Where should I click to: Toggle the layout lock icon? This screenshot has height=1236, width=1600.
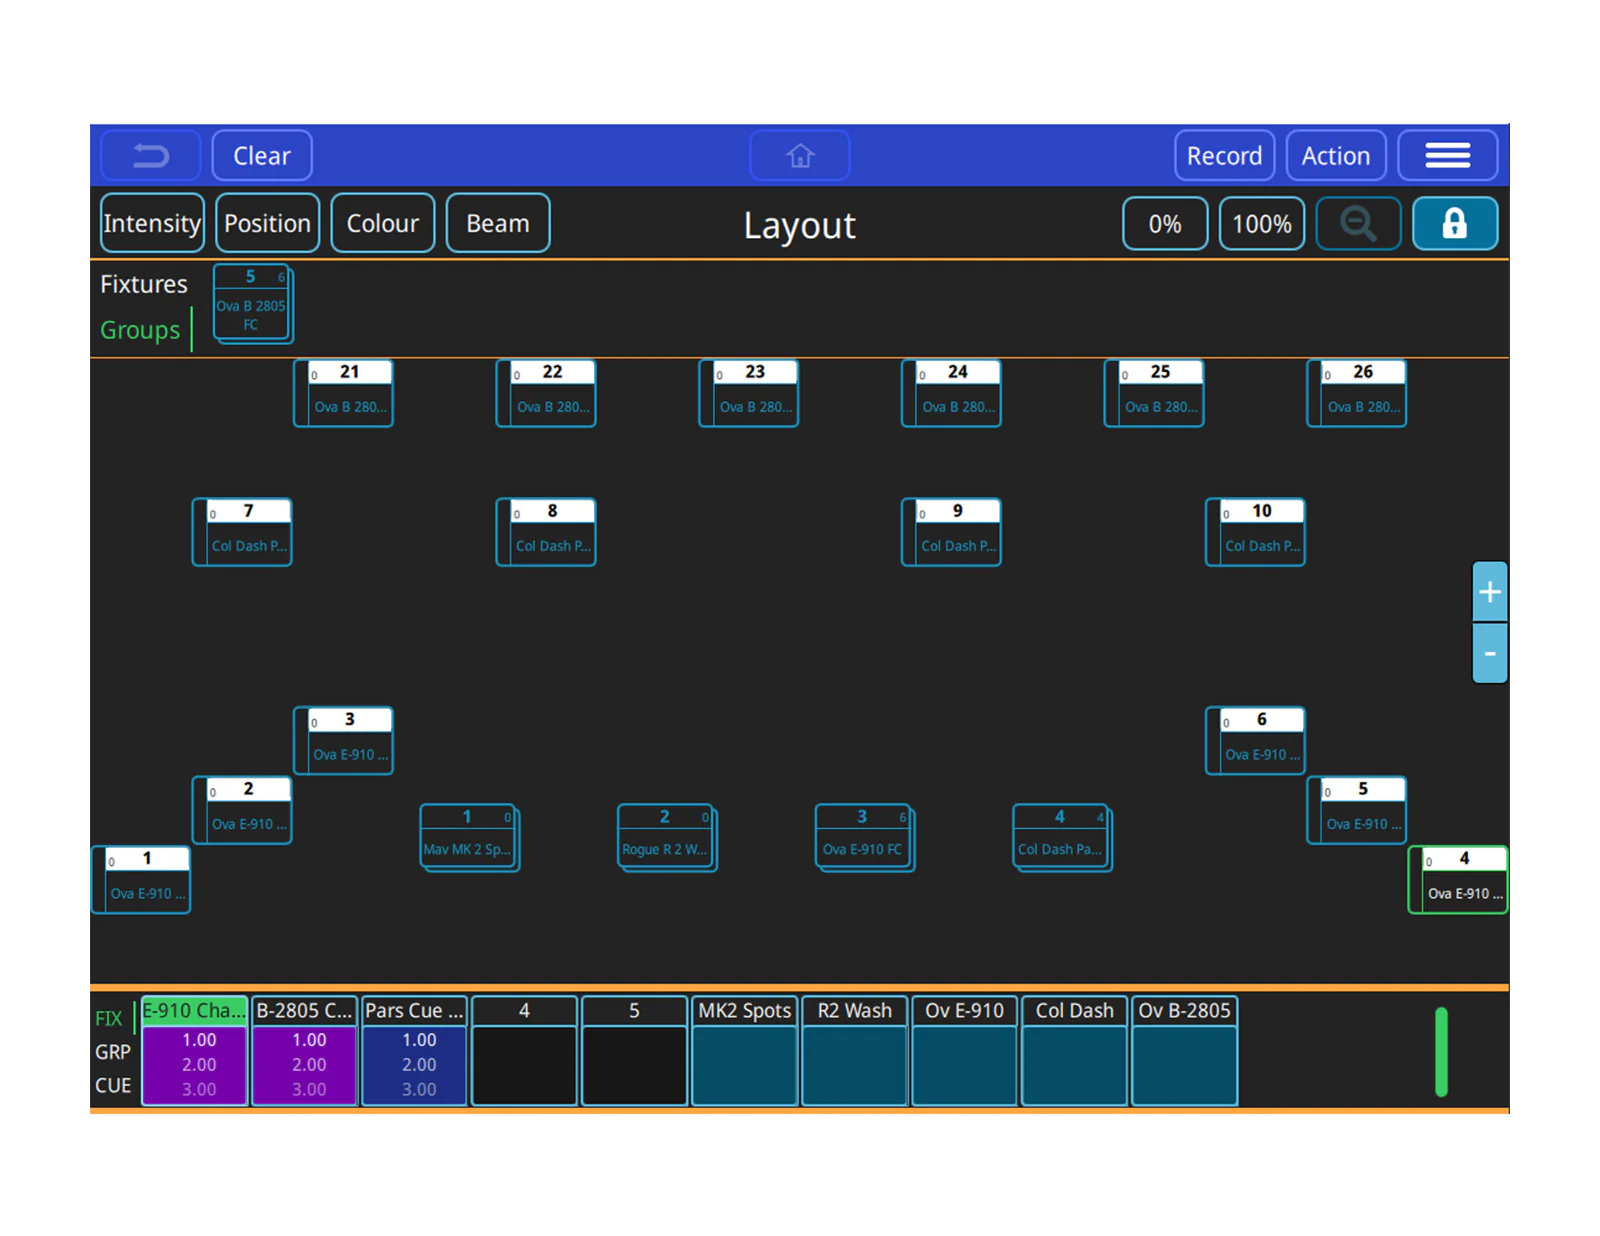coord(1455,223)
